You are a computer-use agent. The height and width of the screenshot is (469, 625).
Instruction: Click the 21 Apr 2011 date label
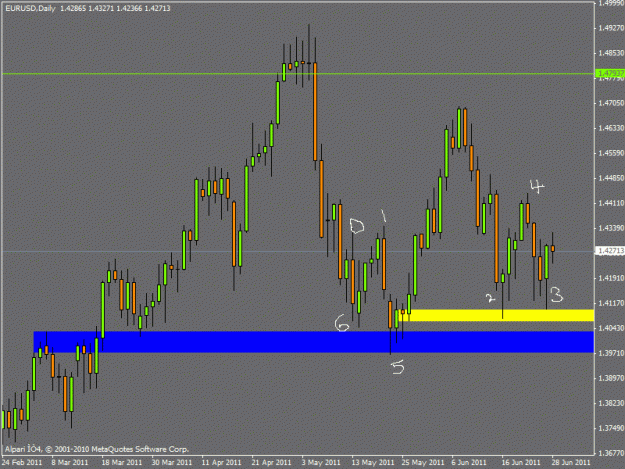271,463
